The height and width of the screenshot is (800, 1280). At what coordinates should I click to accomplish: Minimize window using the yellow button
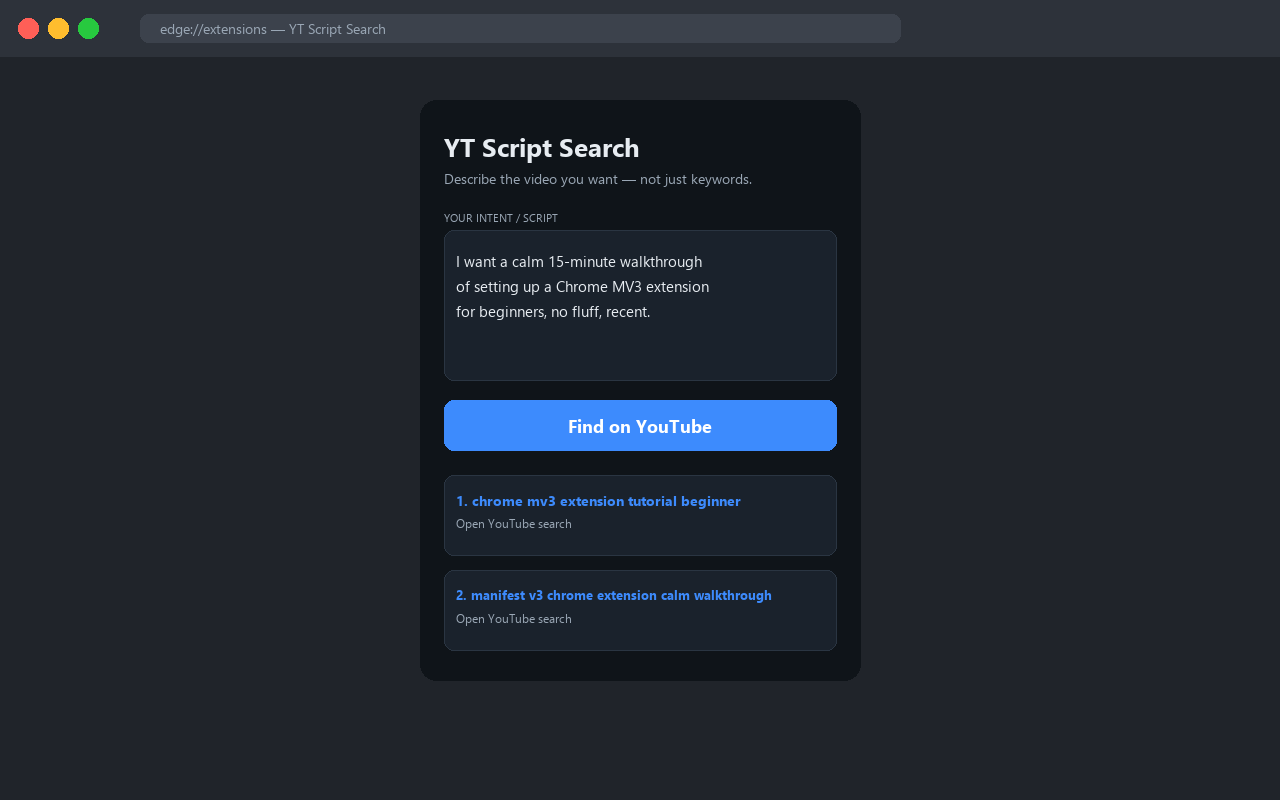[x=58, y=28]
